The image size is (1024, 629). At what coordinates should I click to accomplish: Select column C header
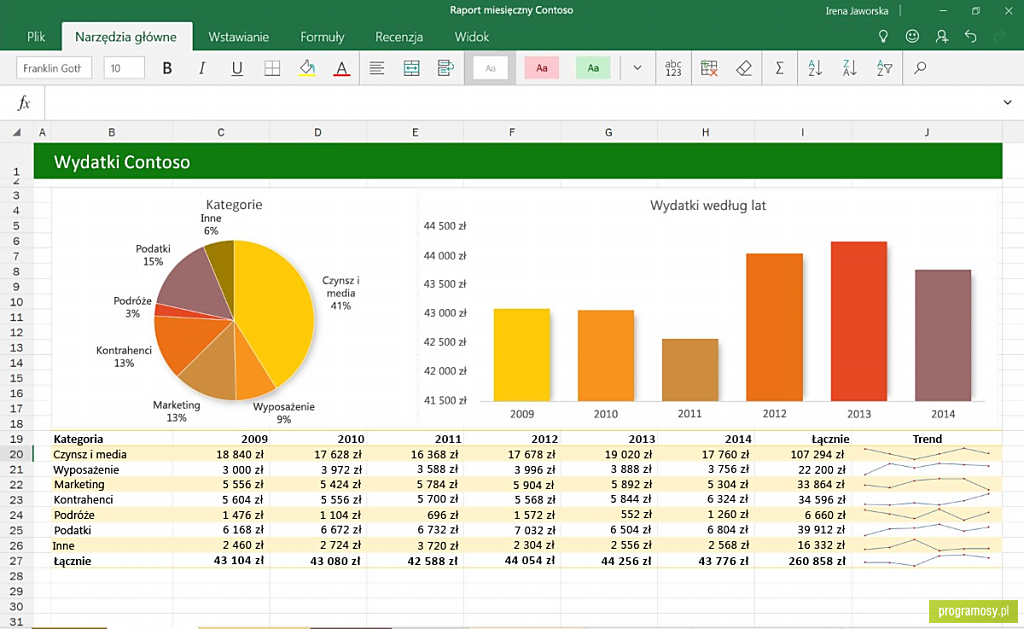(221, 133)
